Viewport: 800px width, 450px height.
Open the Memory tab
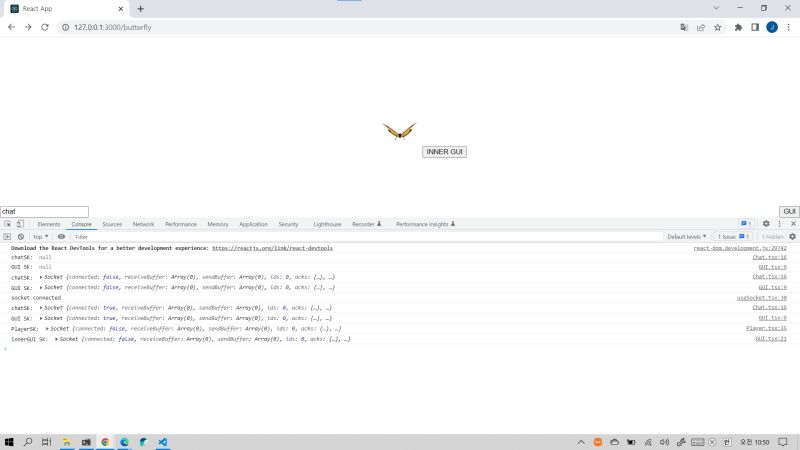click(218, 224)
